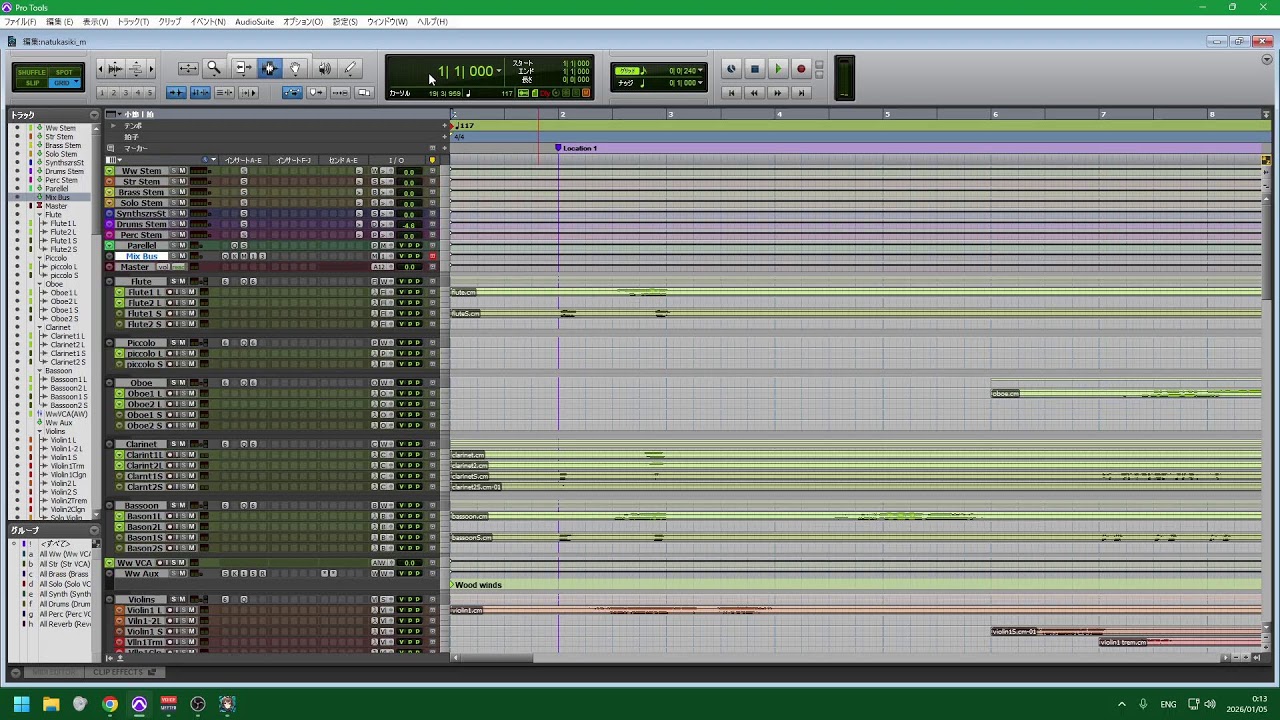Screen dimensions: 1280x720
Task: Click the Online sync clock icon
Action: coord(731,69)
